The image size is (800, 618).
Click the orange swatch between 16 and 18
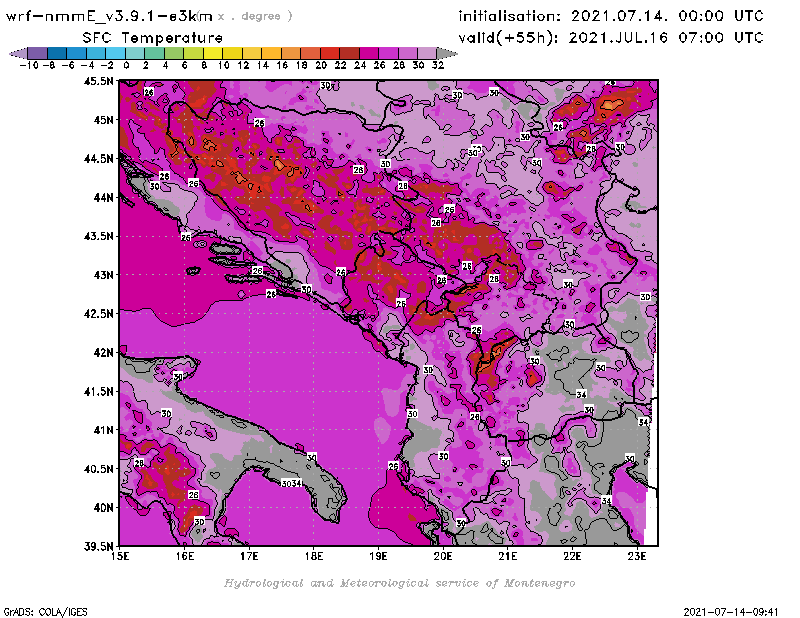click(x=290, y=53)
